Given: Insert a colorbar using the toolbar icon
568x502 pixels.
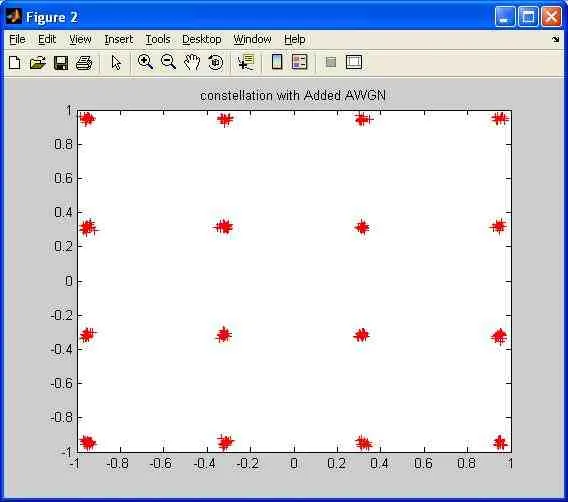Looking at the screenshot, I should (x=277, y=62).
